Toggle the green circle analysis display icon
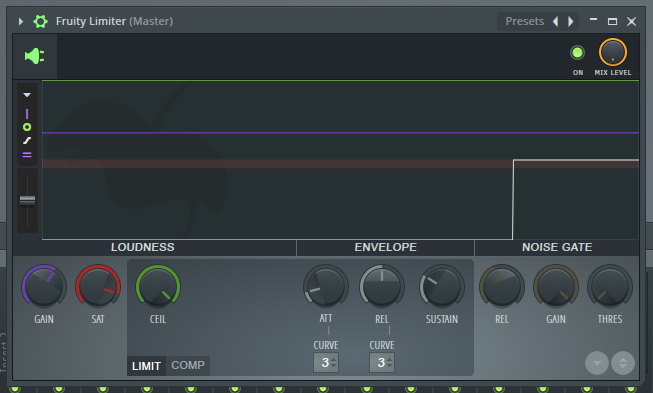Viewport: 653px width, 393px height. (27, 127)
